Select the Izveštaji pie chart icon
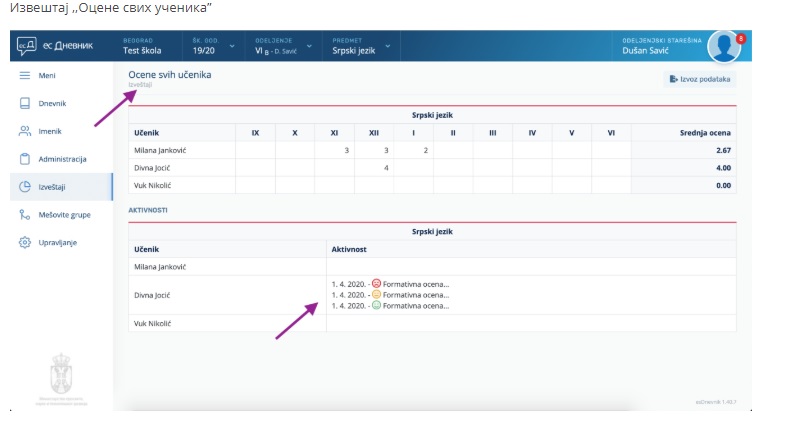 coord(24,186)
